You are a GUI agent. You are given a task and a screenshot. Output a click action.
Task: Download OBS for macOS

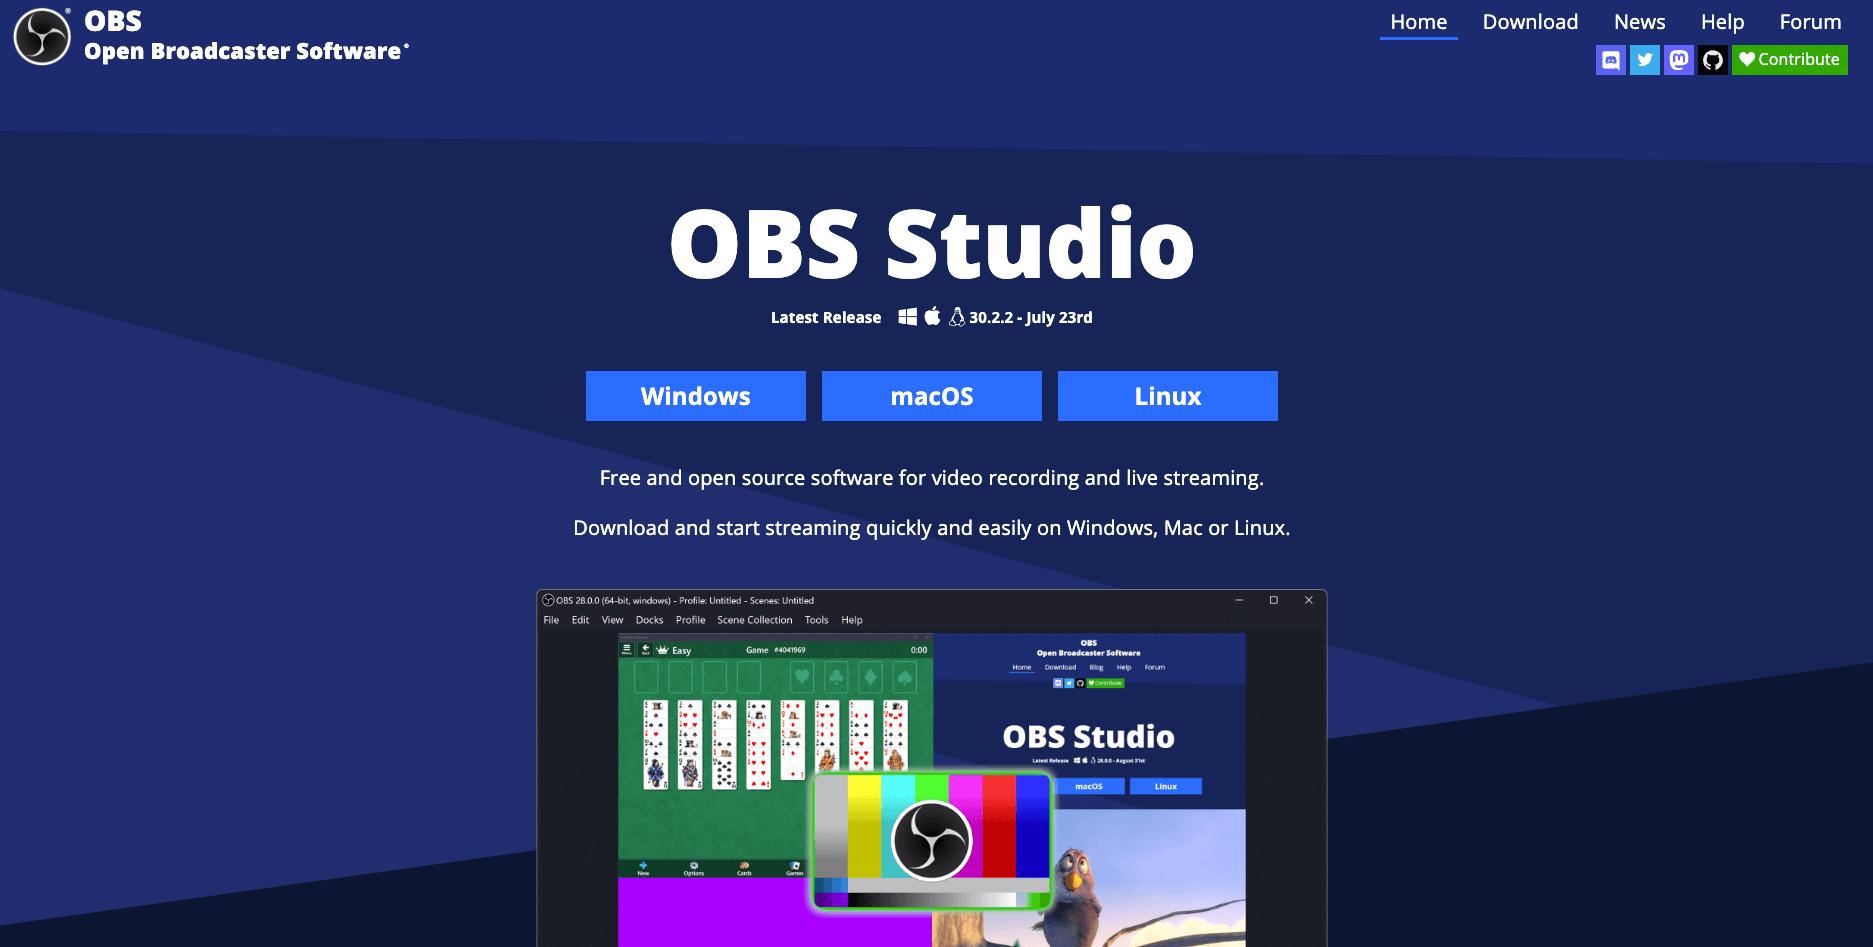coord(932,396)
